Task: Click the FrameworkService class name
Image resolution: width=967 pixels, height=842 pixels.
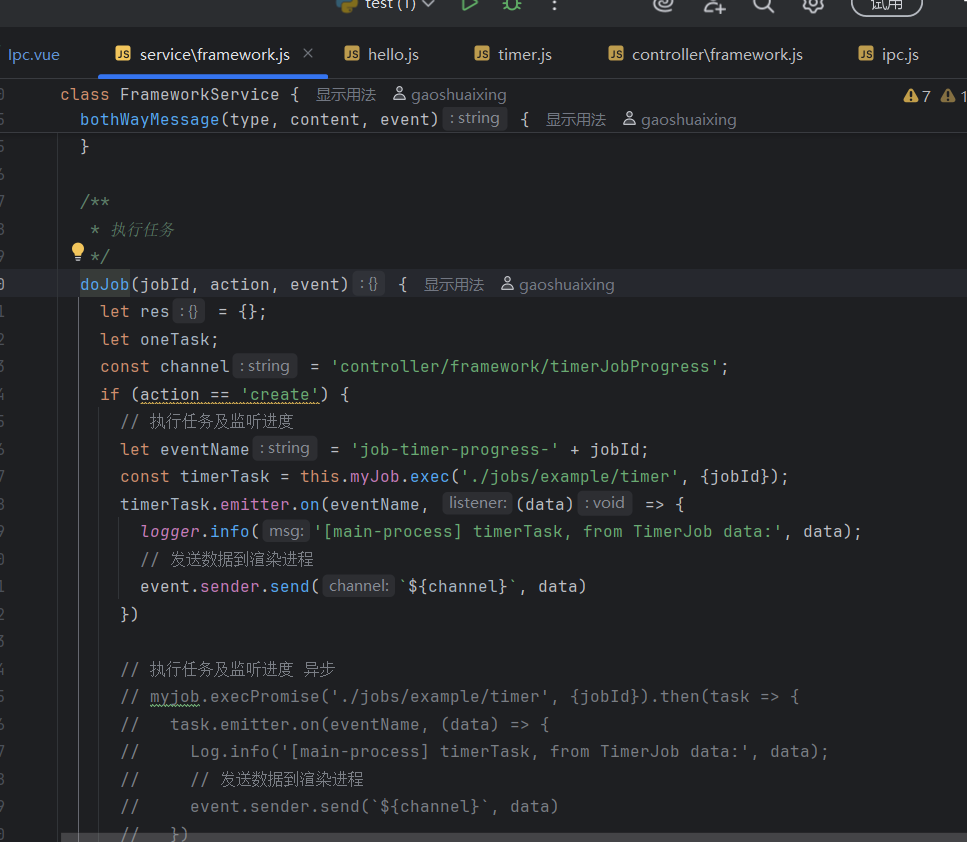Action: click(x=199, y=94)
